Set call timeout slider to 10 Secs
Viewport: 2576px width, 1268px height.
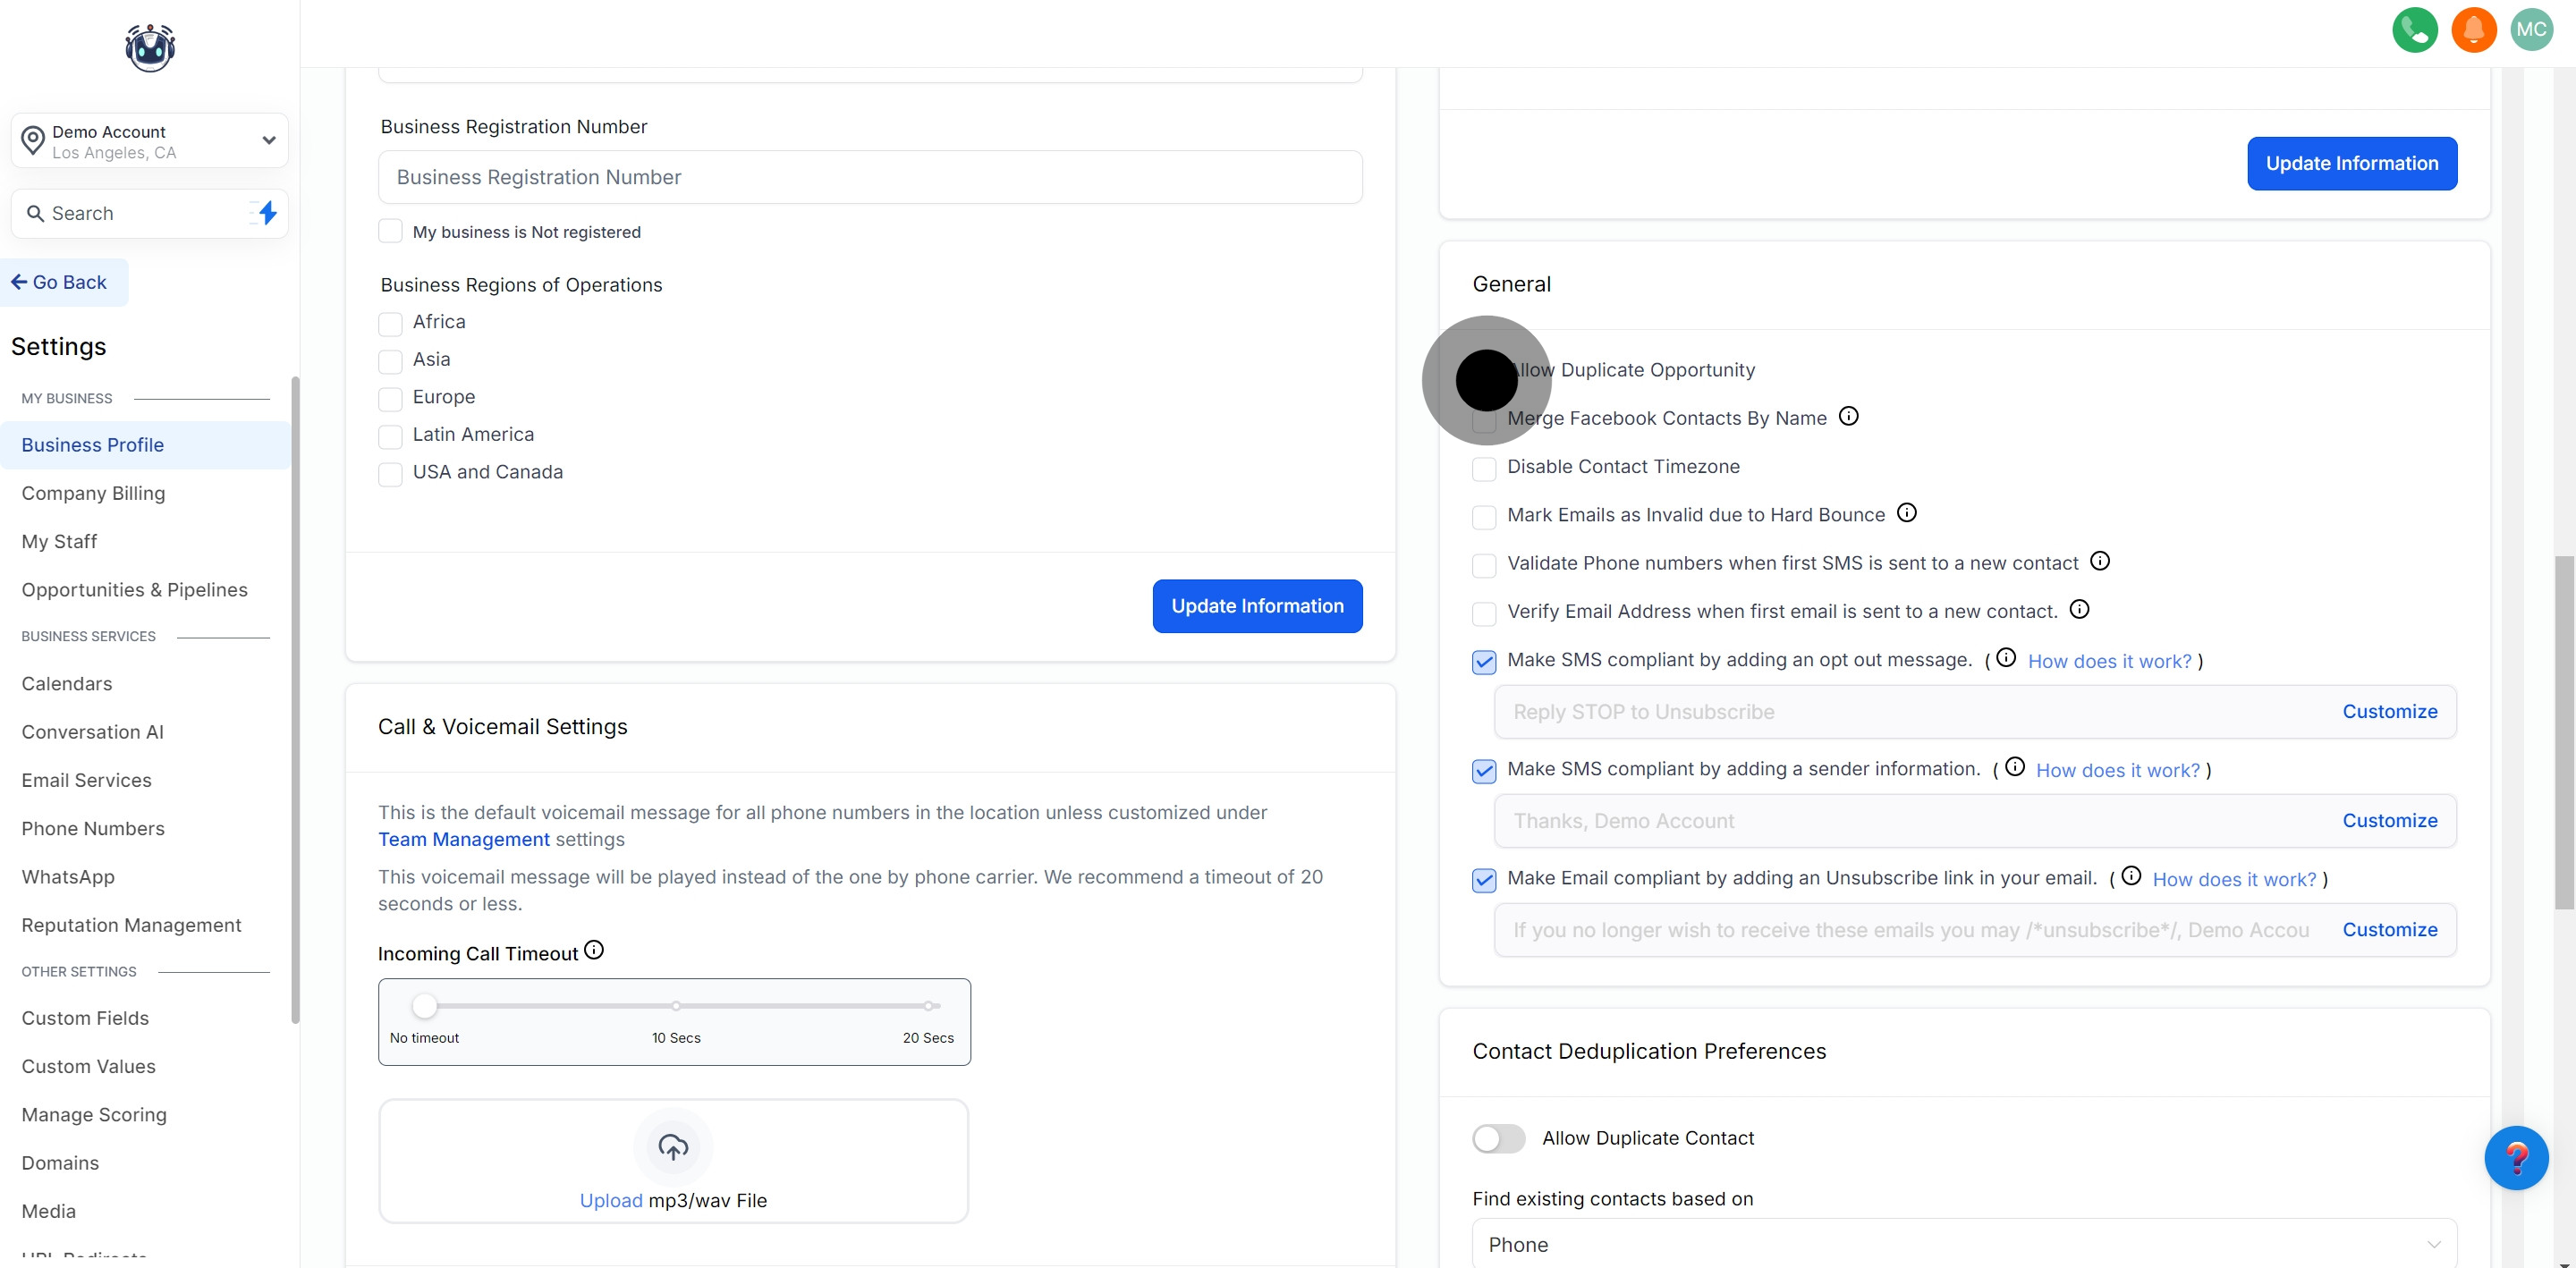[676, 1006]
